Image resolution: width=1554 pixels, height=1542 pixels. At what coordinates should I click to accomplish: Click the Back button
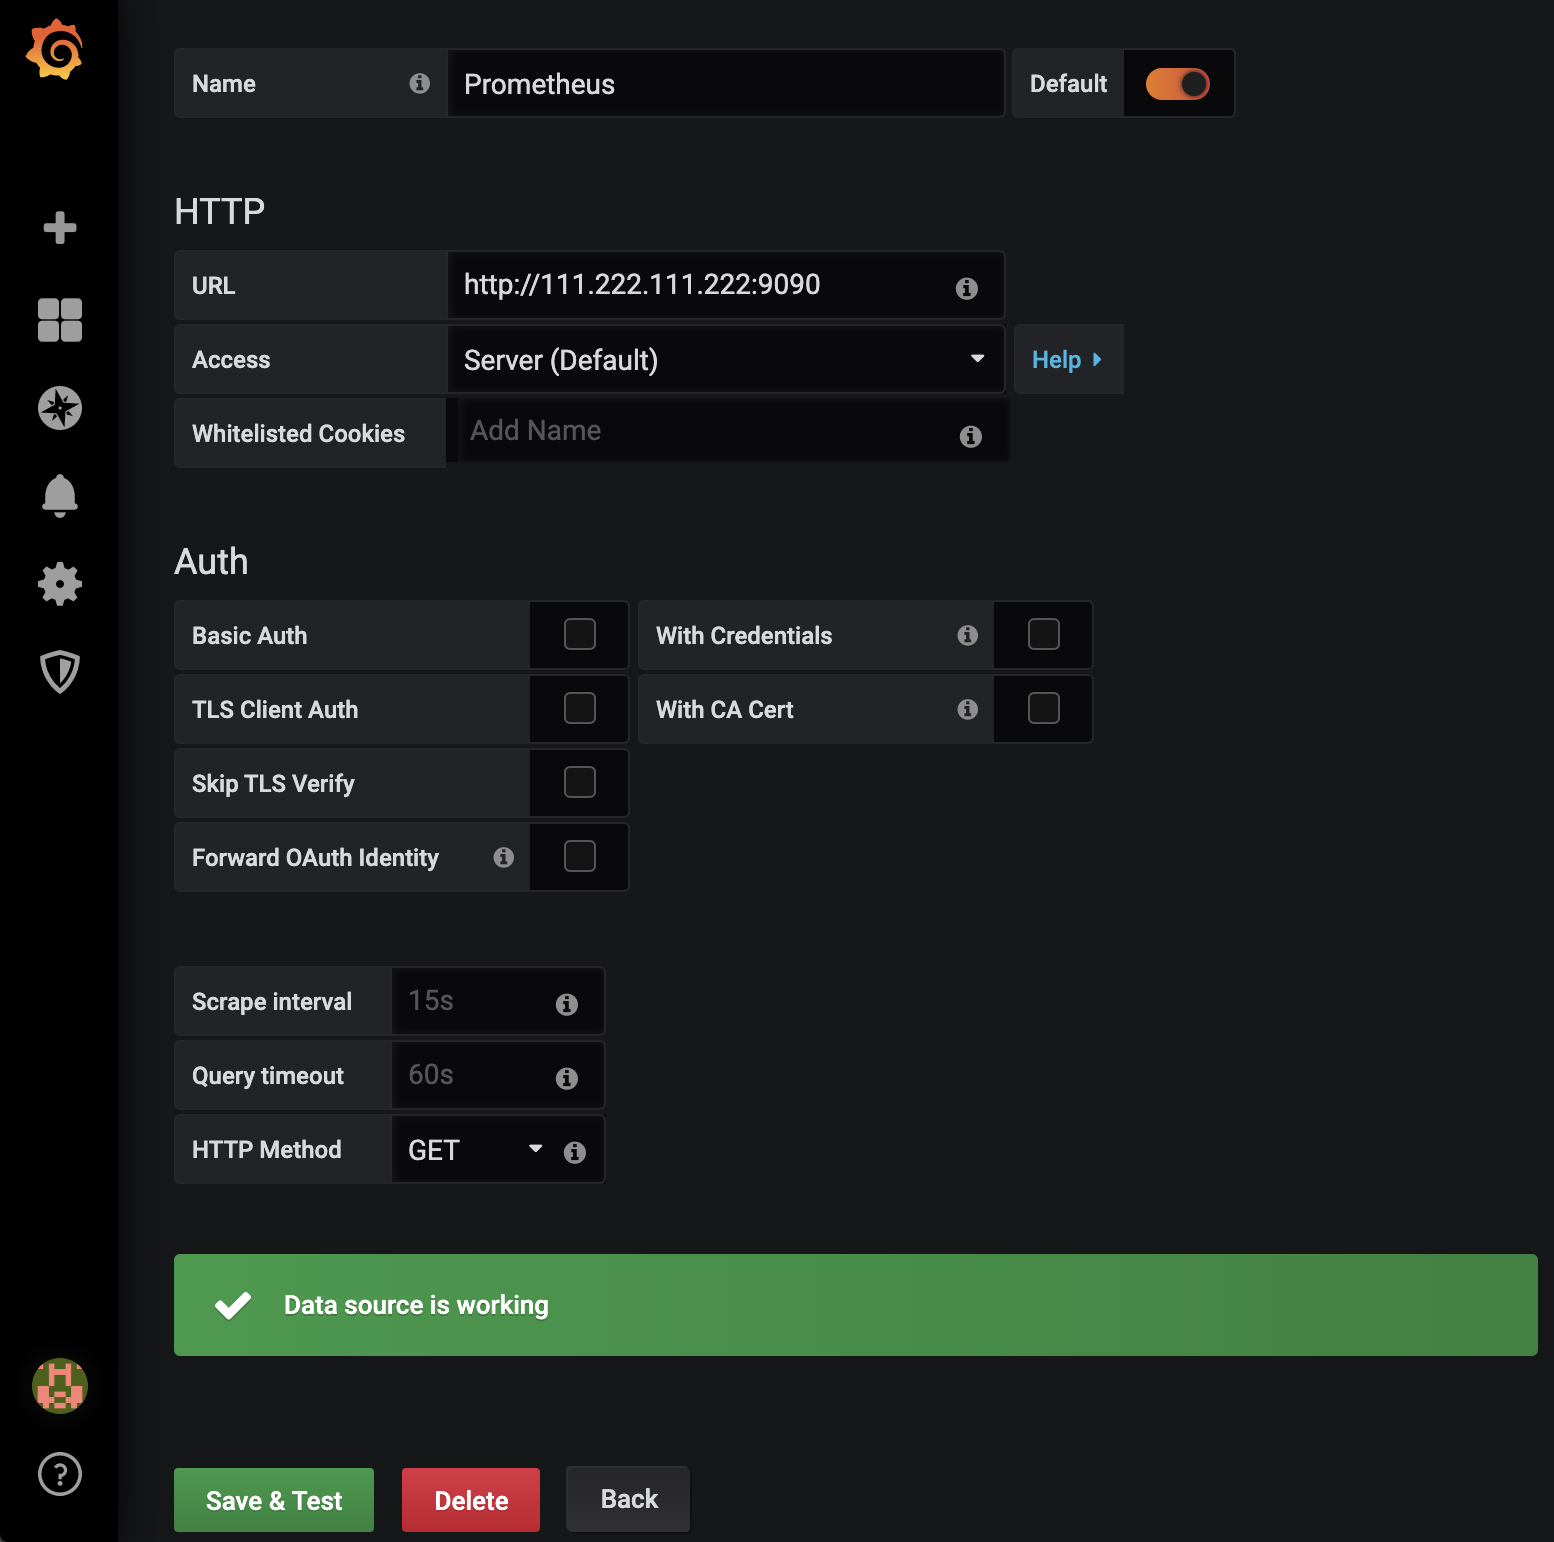[x=629, y=1499]
